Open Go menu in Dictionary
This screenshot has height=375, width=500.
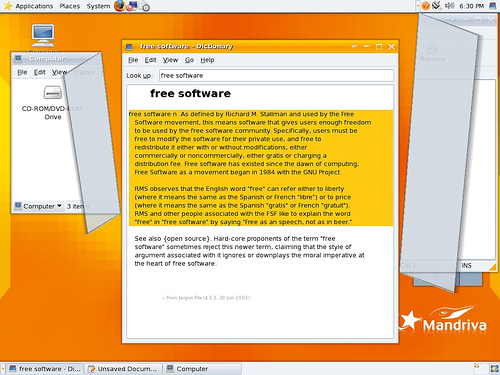[x=189, y=60]
